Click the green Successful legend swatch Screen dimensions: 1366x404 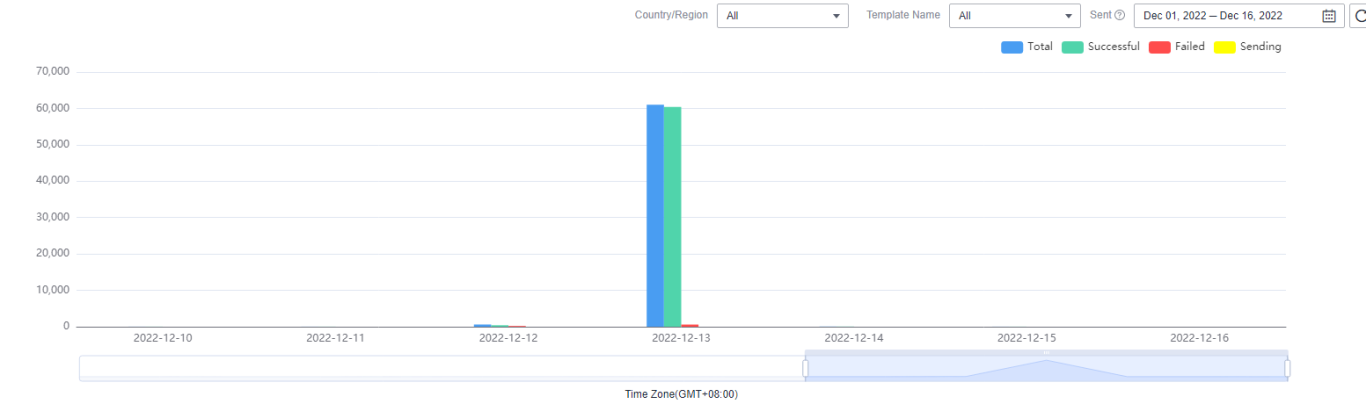pos(1072,47)
